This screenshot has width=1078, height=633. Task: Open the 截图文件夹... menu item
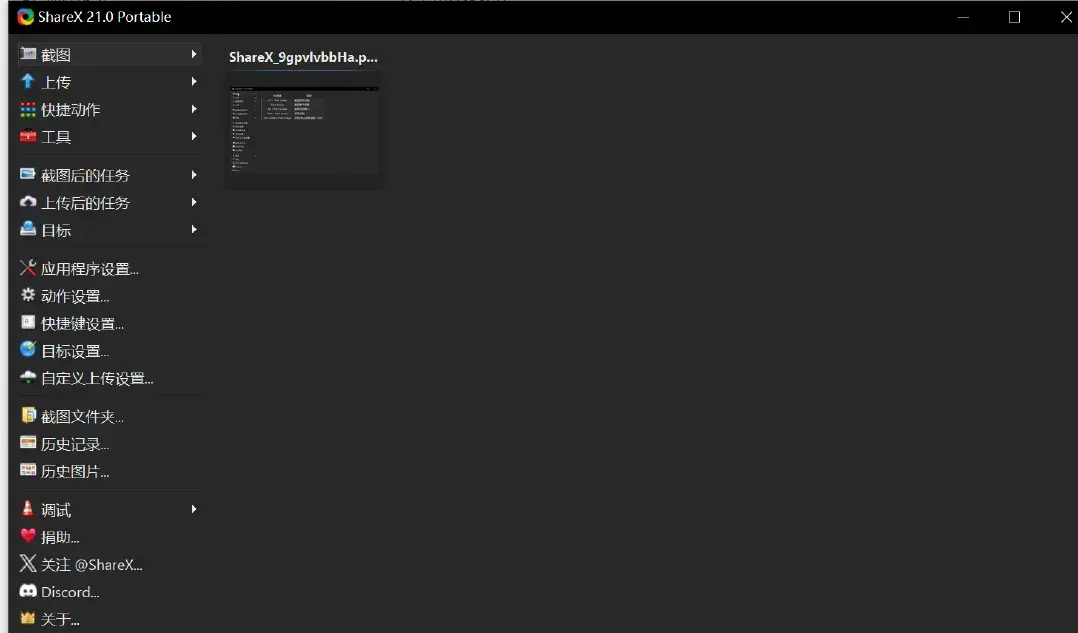coord(109,416)
